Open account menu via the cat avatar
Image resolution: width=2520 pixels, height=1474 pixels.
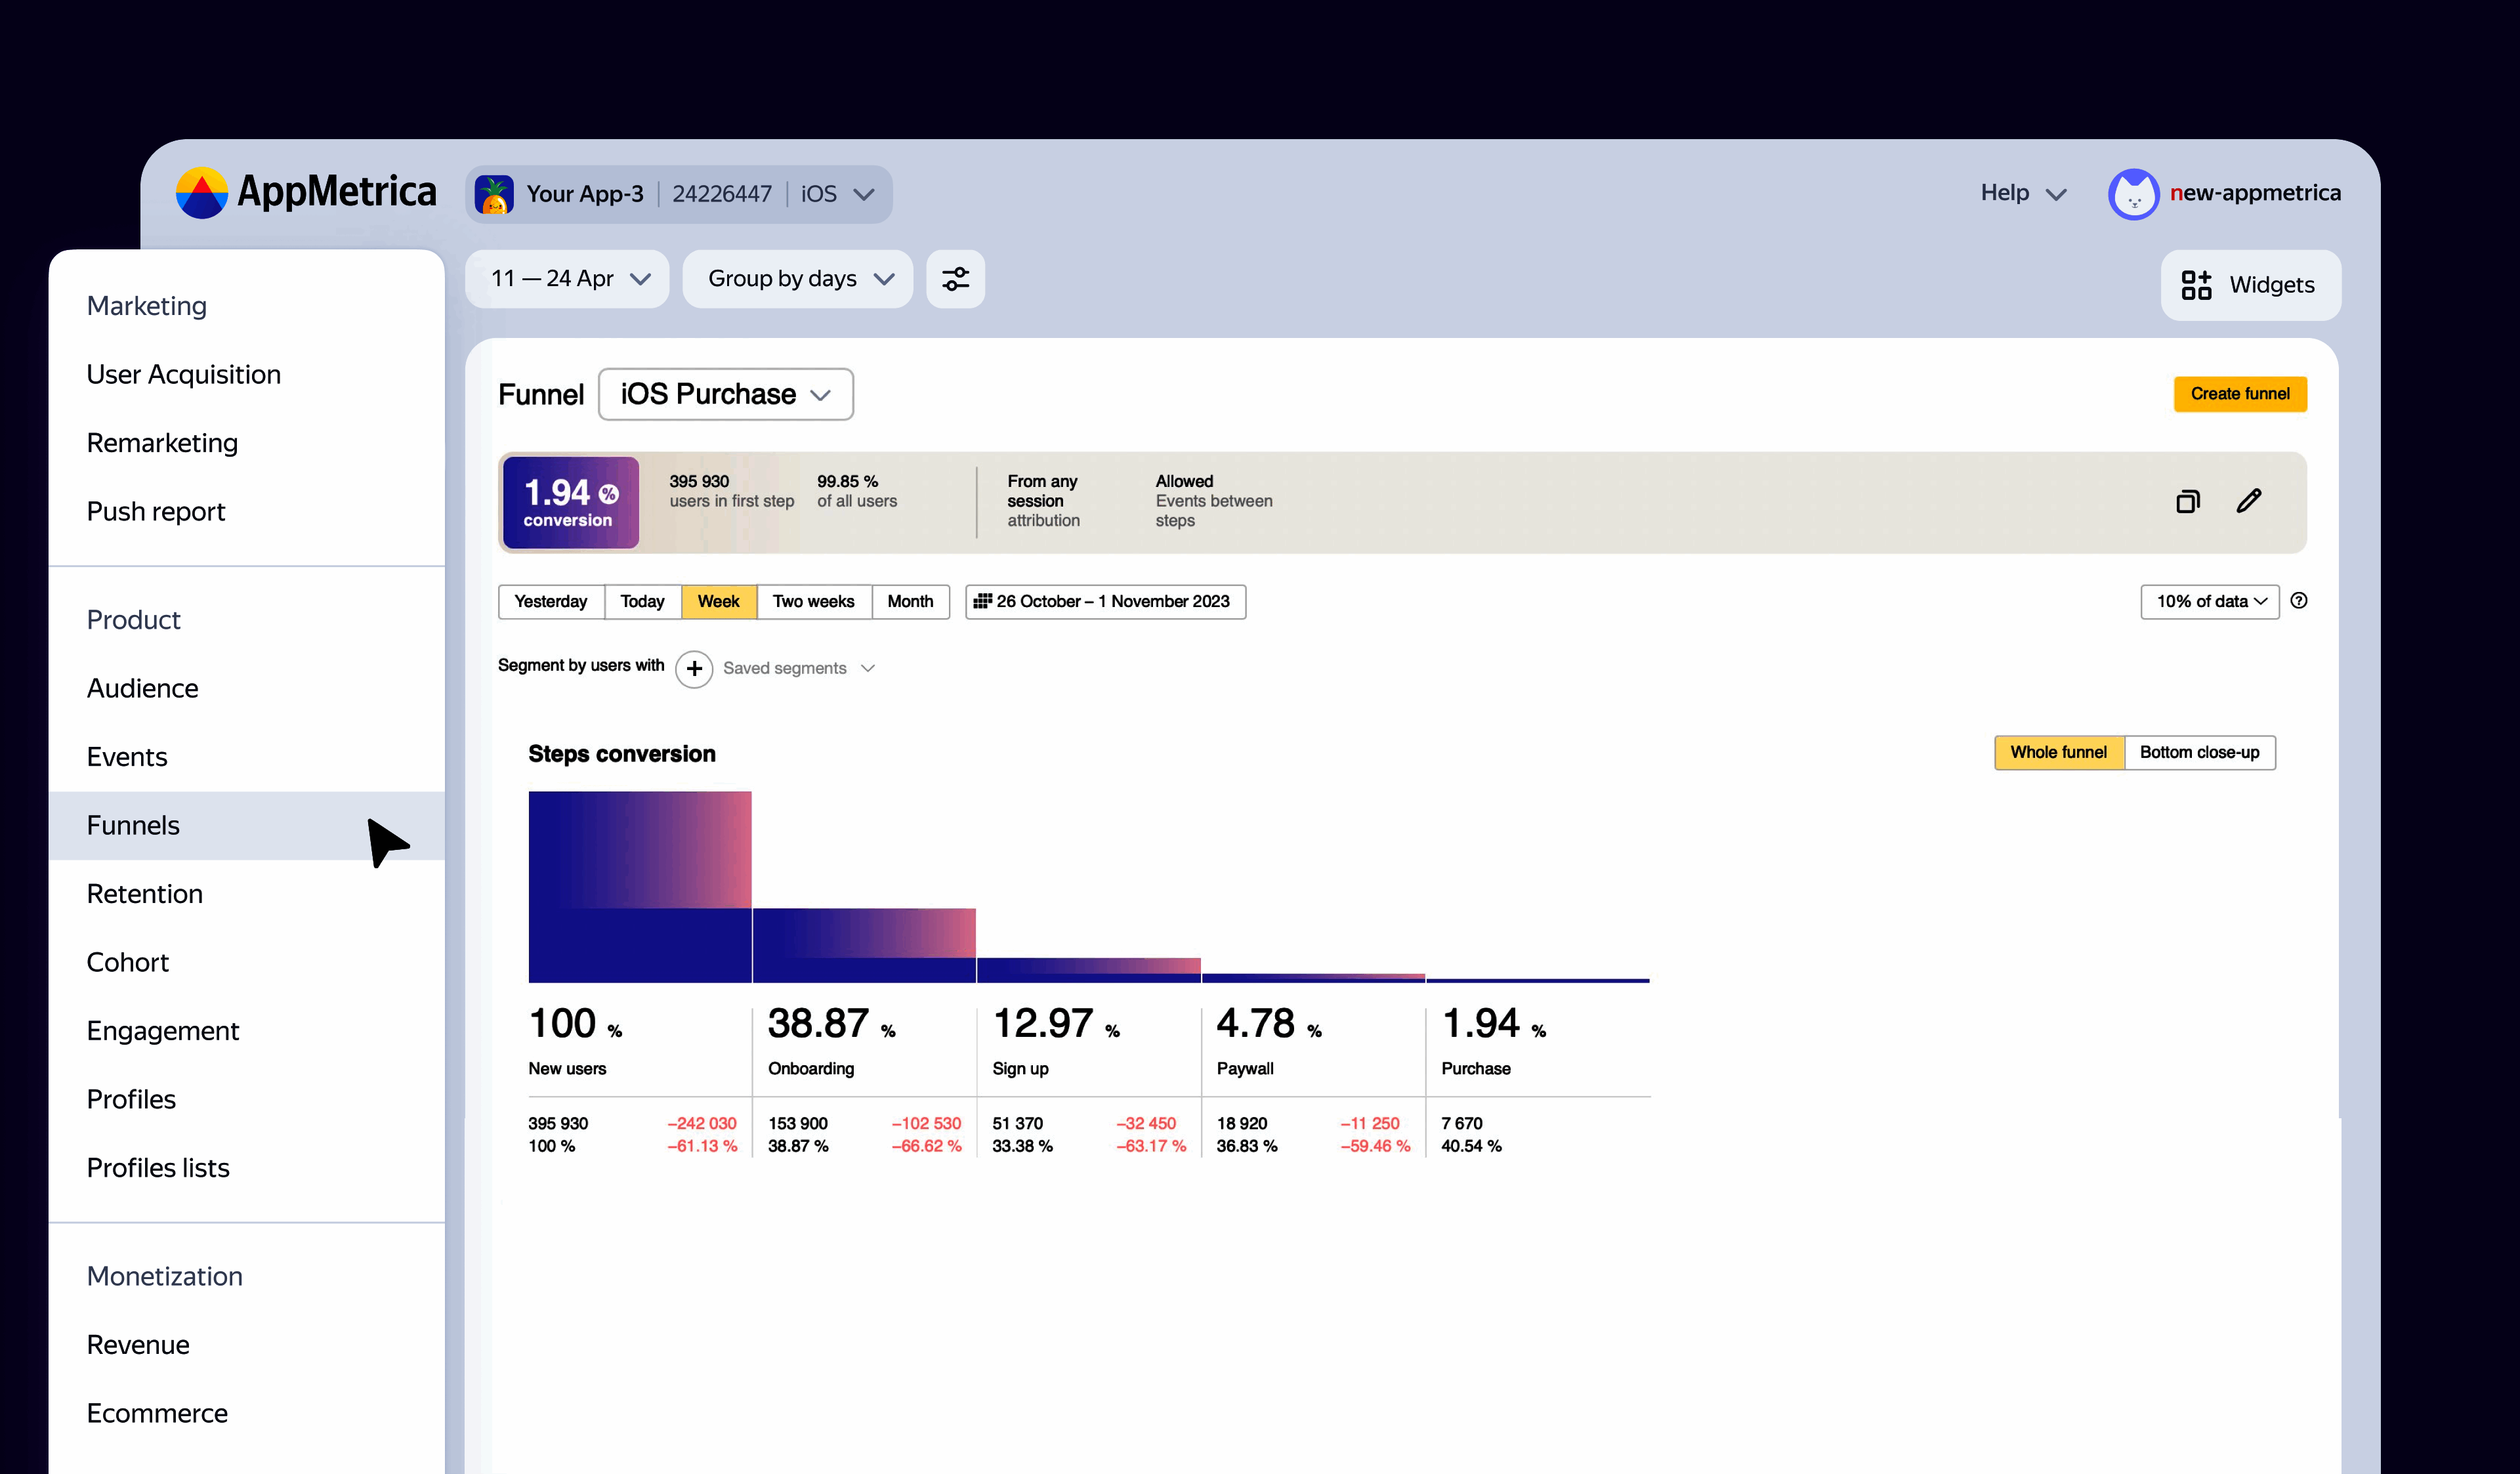[x=2134, y=193]
